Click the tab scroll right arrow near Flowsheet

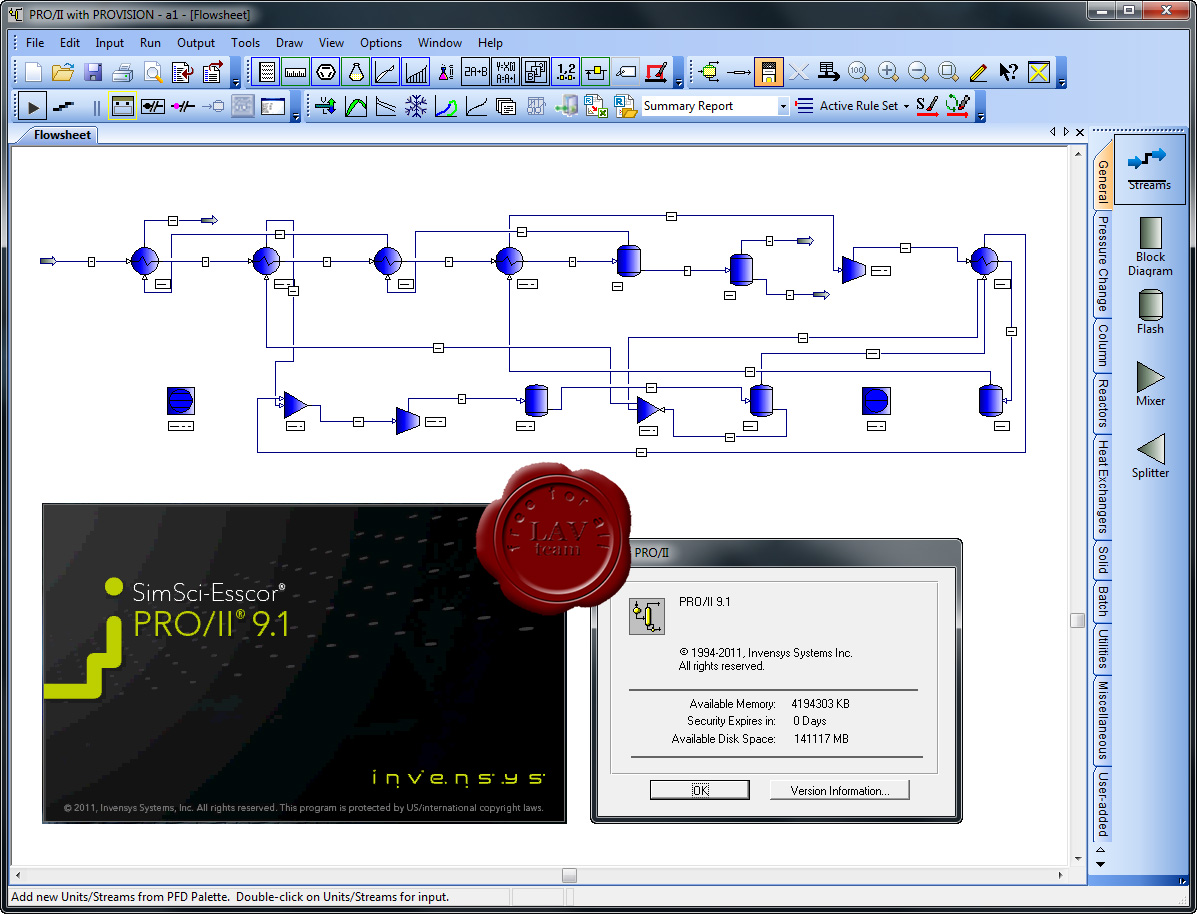[1066, 132]
